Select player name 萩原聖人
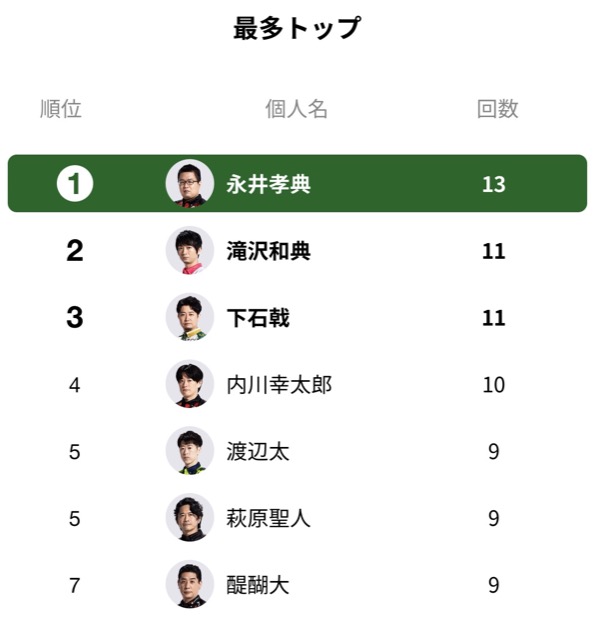The height and width of the screenshot is (640, 602). click(268, 519)
